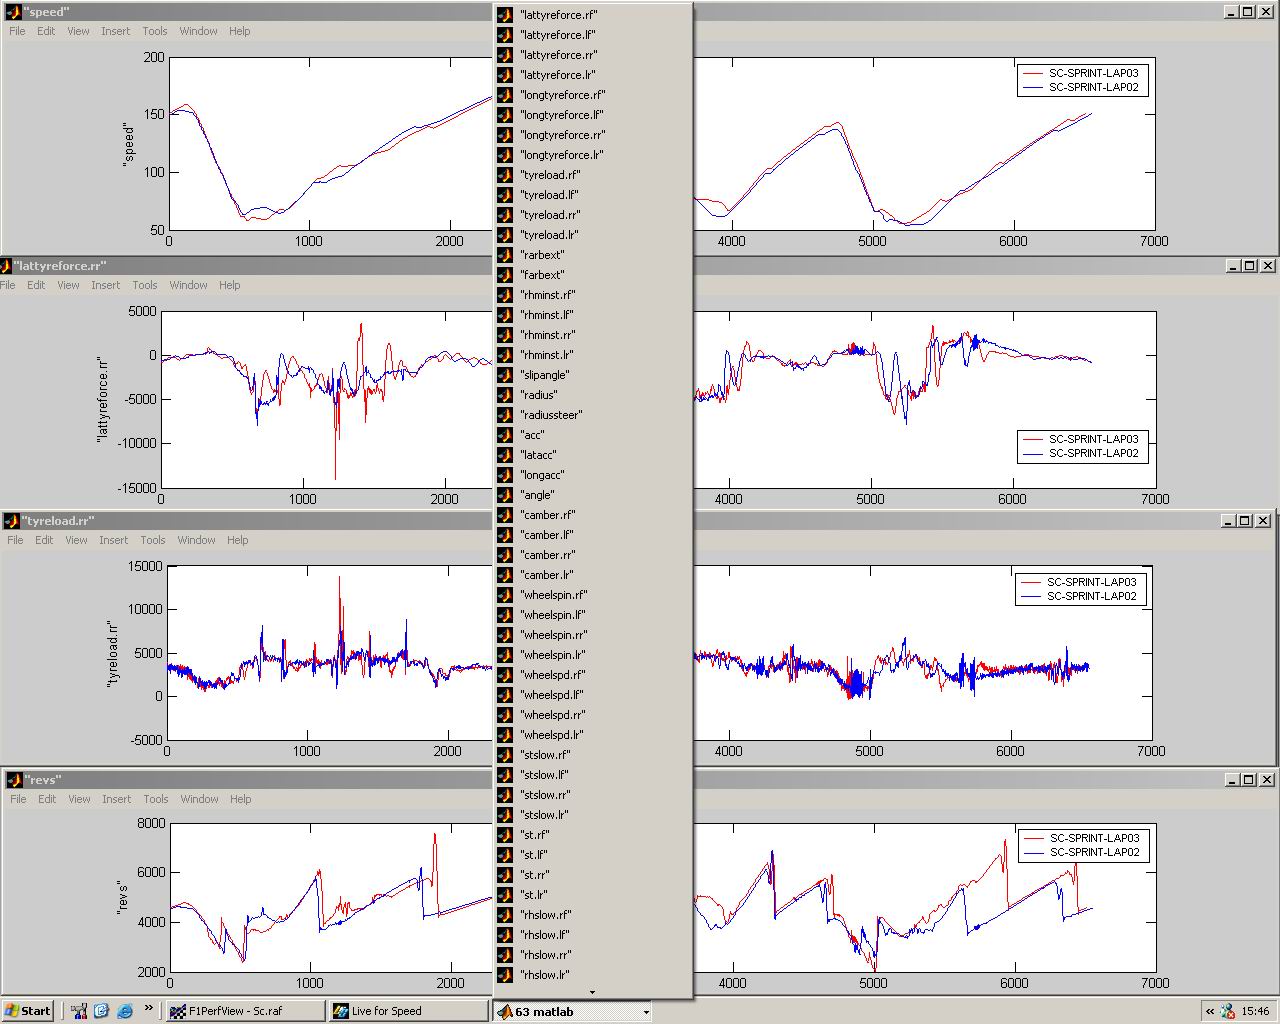Launch Internet Explorer from the quick launch bar
The image size is (1280, 1024).
click(x=125, y=1011)
